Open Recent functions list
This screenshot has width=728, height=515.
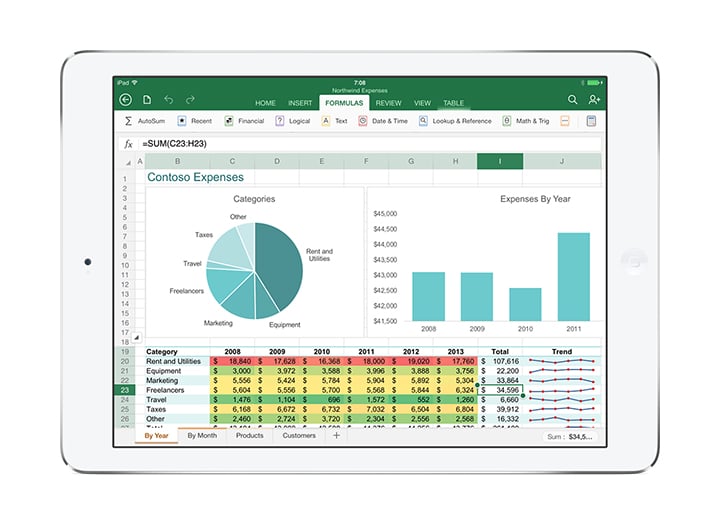pyautogui.click(x=195, y=121)
